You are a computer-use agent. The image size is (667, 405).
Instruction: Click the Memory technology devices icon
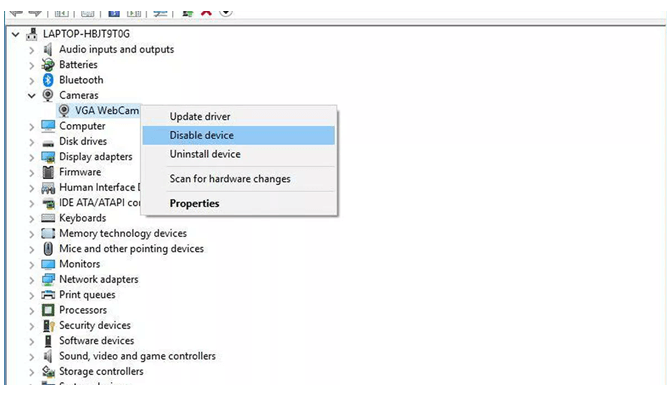pyautogui.click(x=48, y=234)
